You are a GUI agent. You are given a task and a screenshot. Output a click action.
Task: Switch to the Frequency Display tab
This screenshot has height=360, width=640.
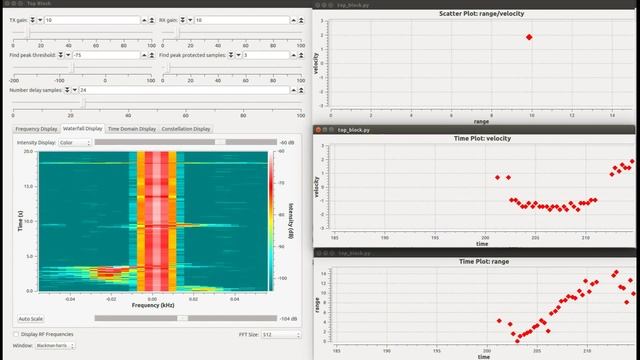click(36, 129)
